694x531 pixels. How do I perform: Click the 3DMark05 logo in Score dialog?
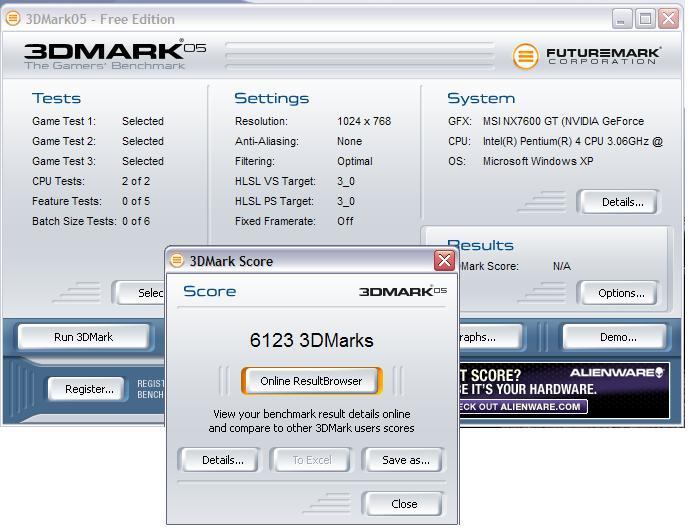403,291
